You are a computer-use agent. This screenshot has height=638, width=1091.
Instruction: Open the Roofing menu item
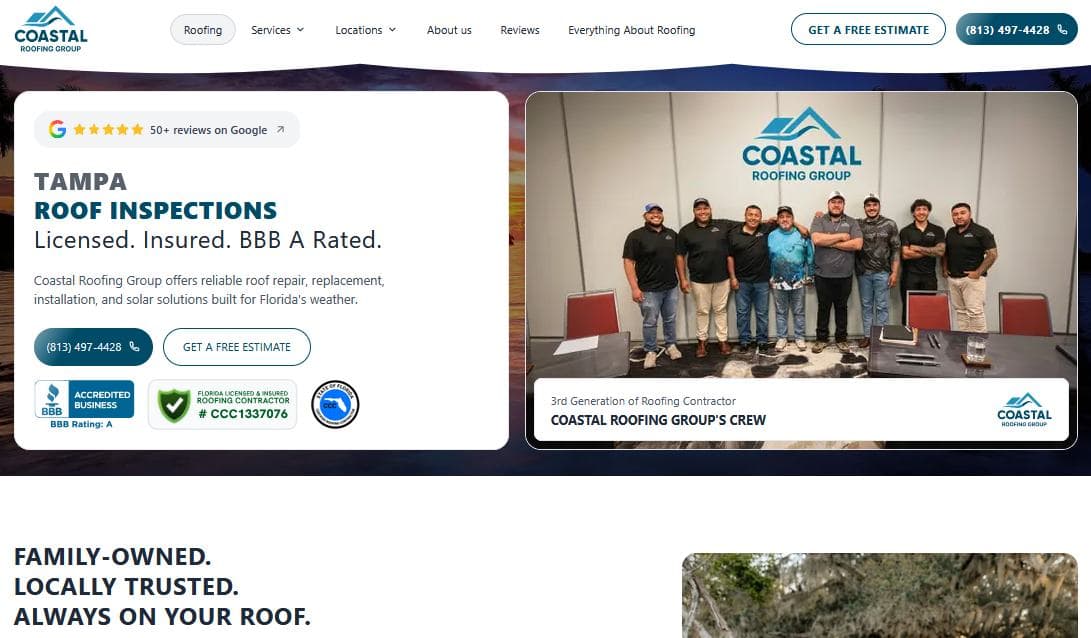pyautogui.click(x=202, y=30)
